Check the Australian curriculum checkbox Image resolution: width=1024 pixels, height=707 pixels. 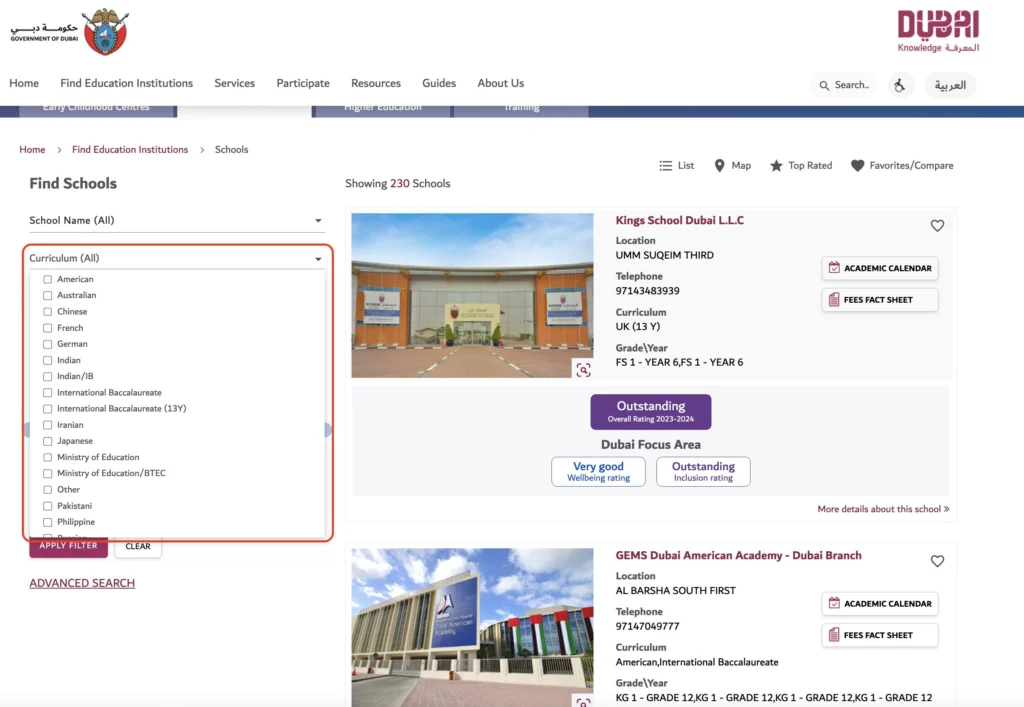pyautogui.click(x=48, y=296)
